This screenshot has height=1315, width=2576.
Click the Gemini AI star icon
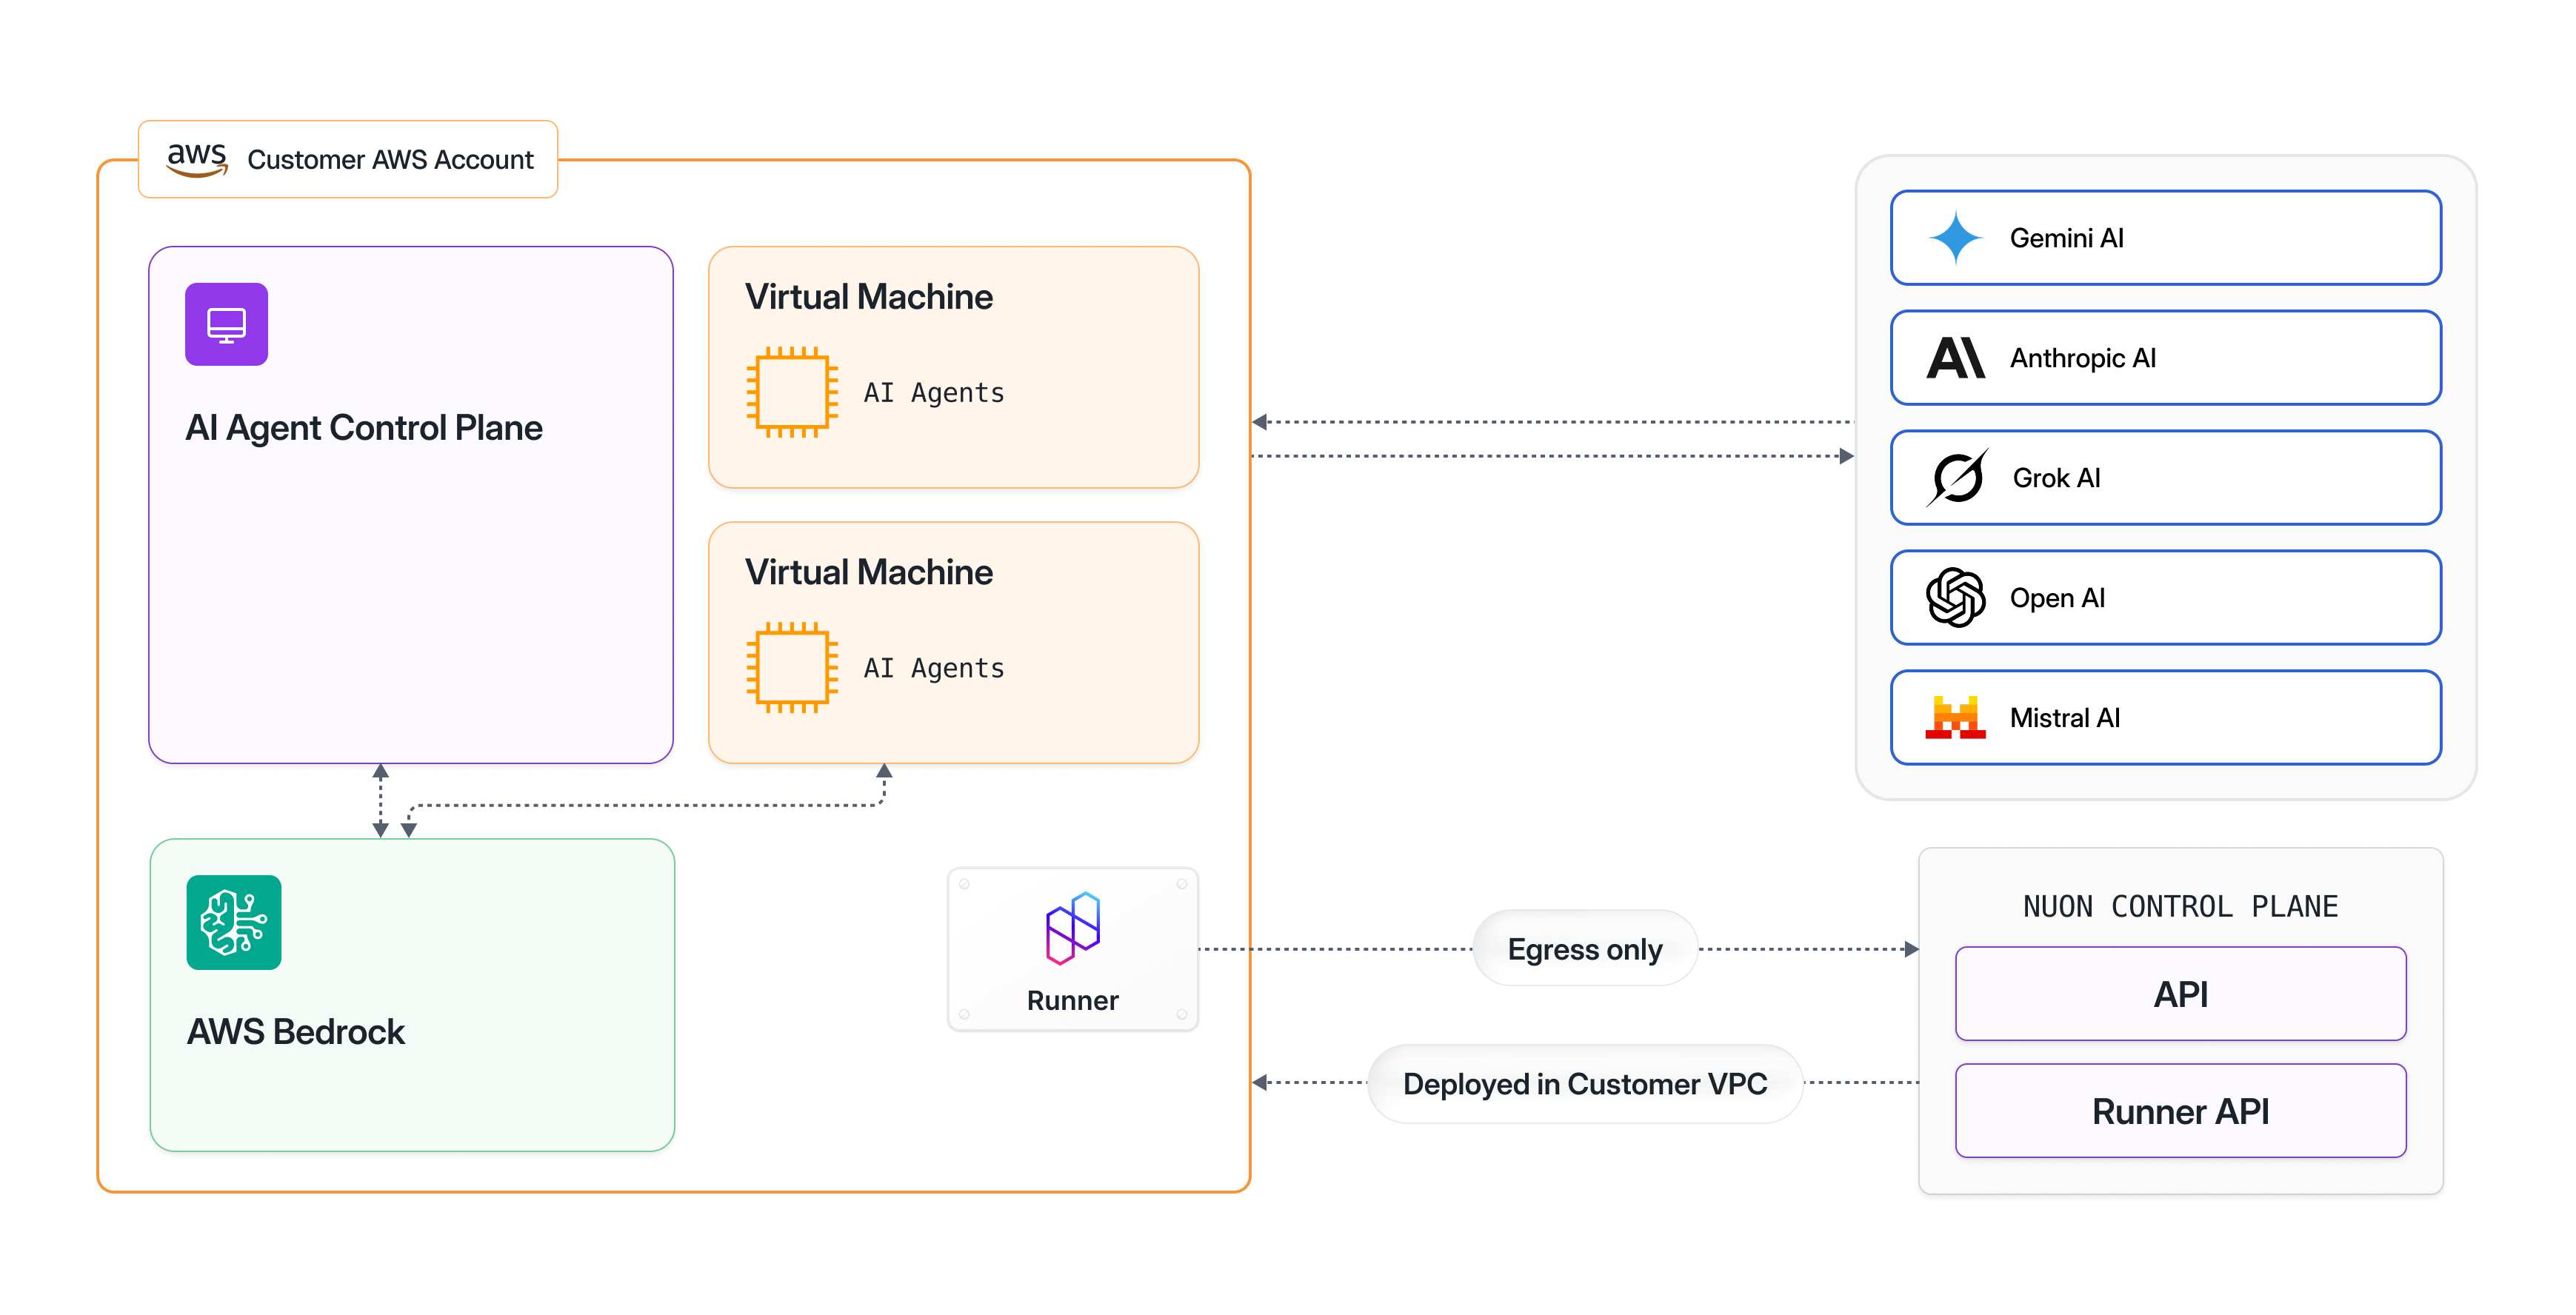(x=1958, y=237)
